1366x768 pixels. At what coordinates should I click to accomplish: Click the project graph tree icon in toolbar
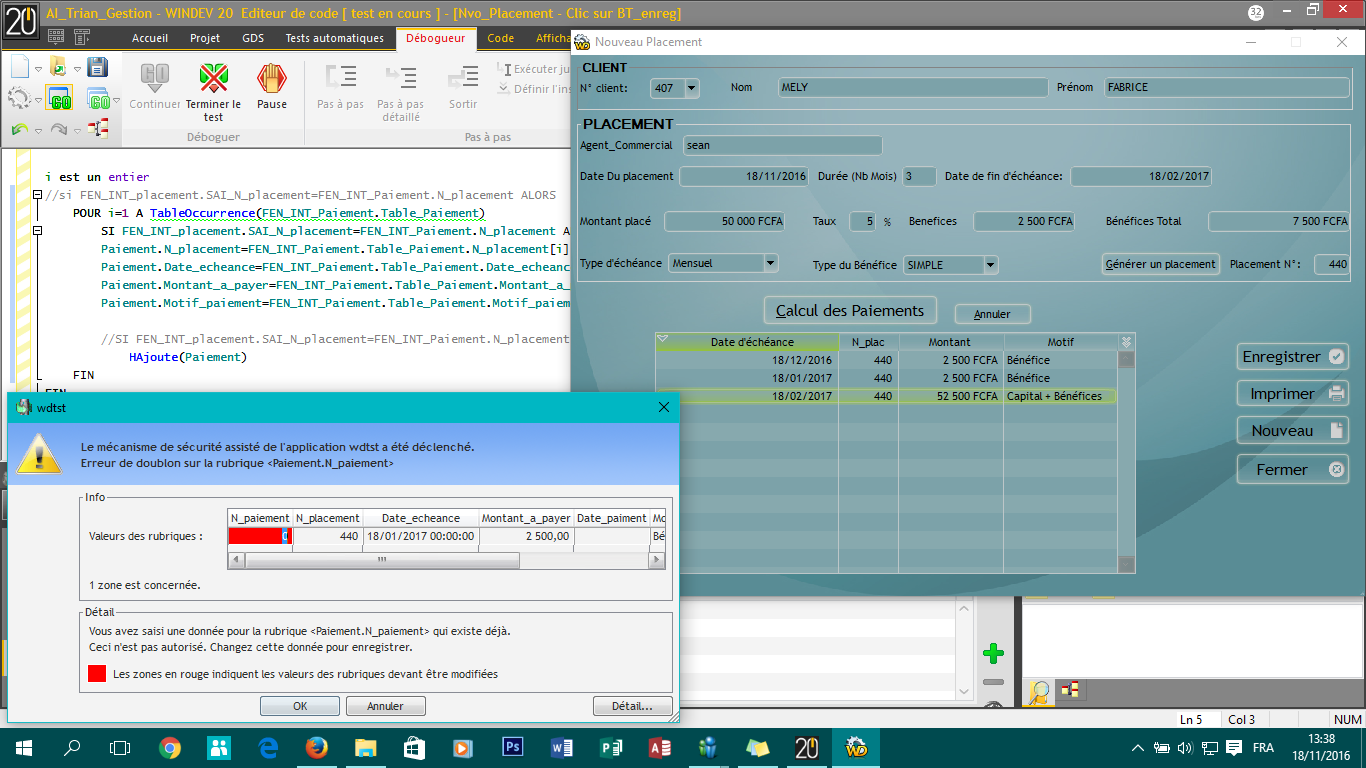(98, 128)
